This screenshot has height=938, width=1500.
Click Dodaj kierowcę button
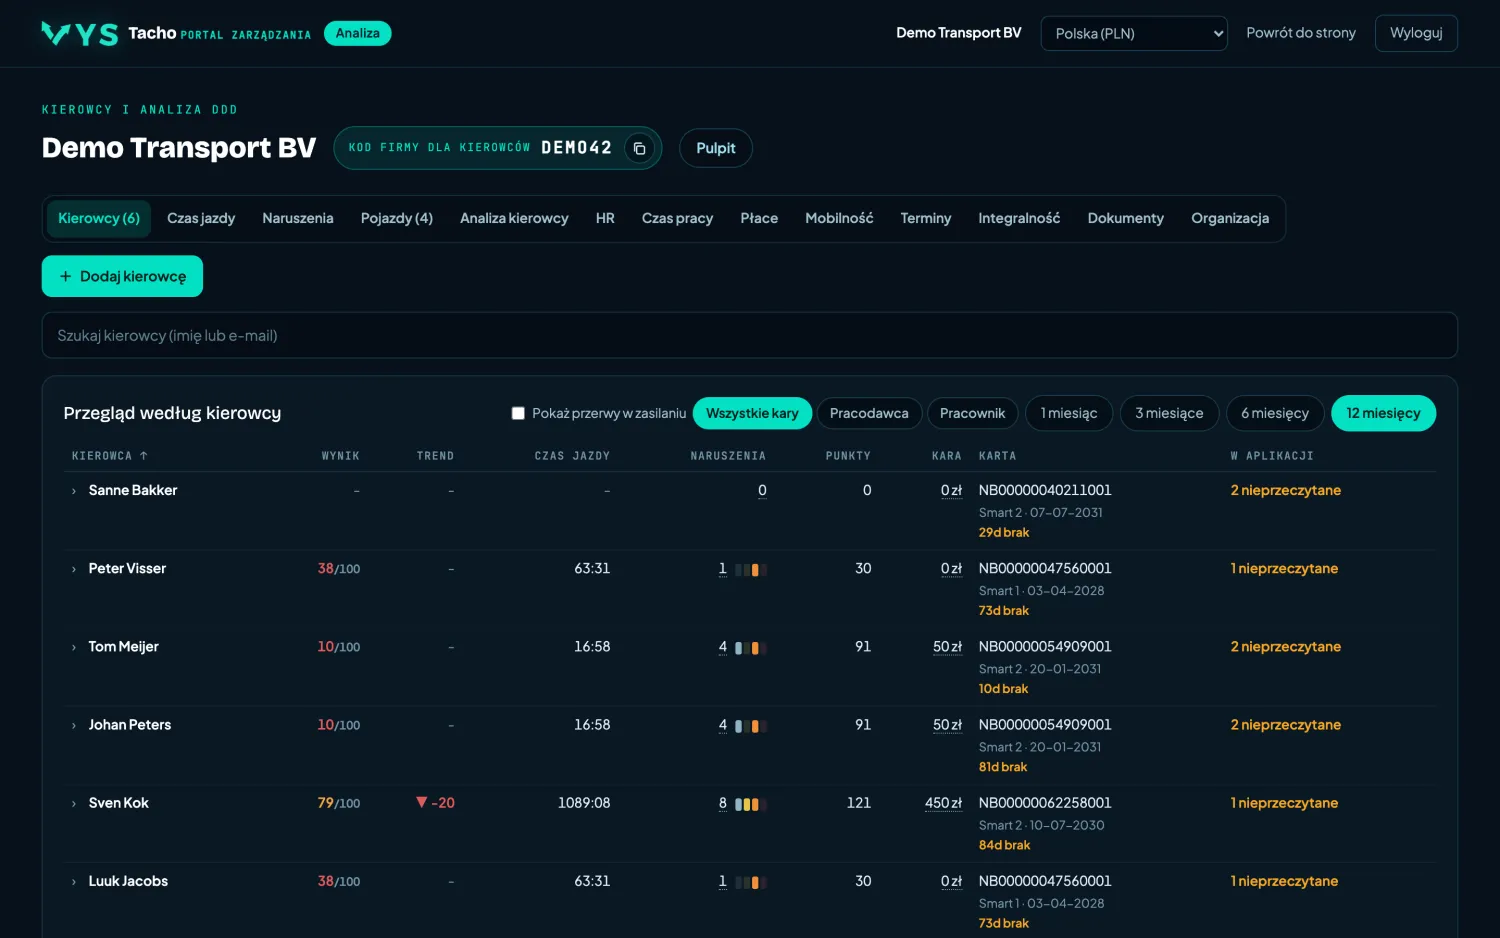click(x=122, y=276)
